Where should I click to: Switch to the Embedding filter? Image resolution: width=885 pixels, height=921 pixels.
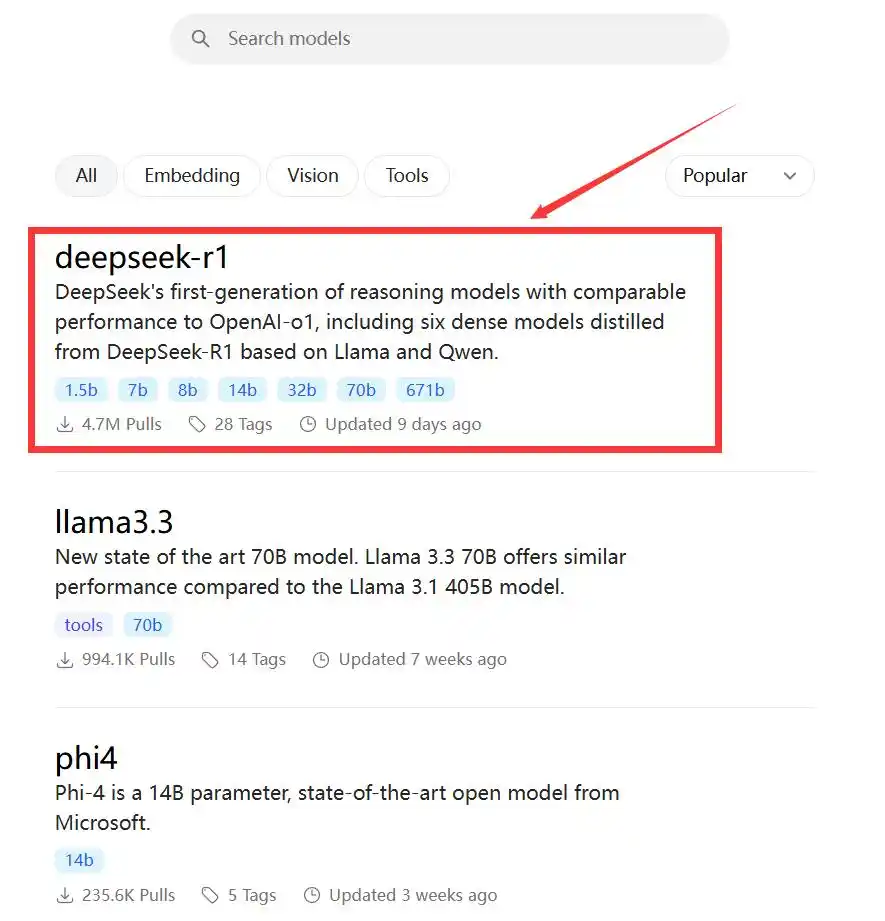192,176
